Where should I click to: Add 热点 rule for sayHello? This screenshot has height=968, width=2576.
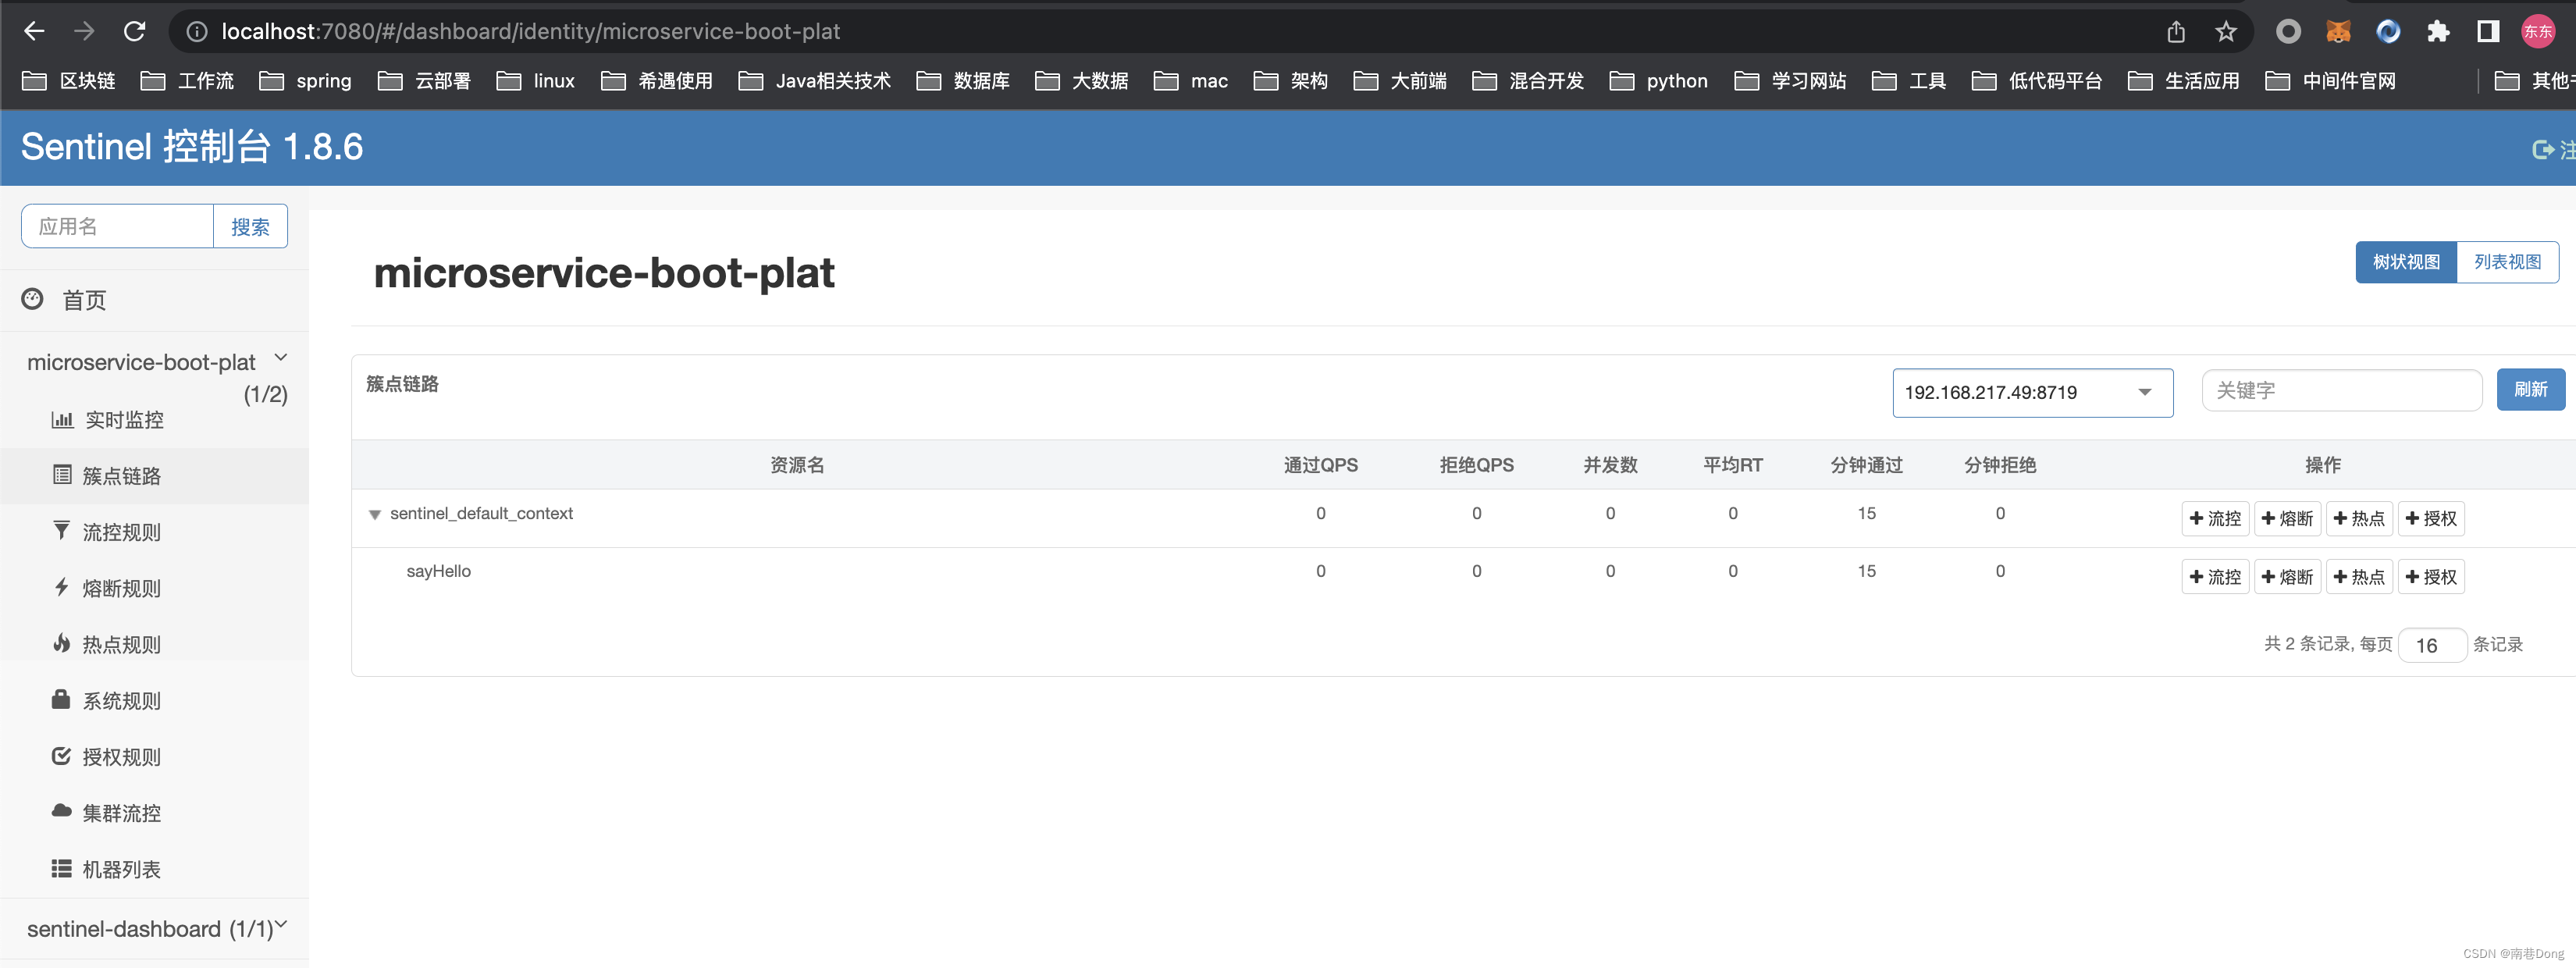click(x=2359, y=577)
